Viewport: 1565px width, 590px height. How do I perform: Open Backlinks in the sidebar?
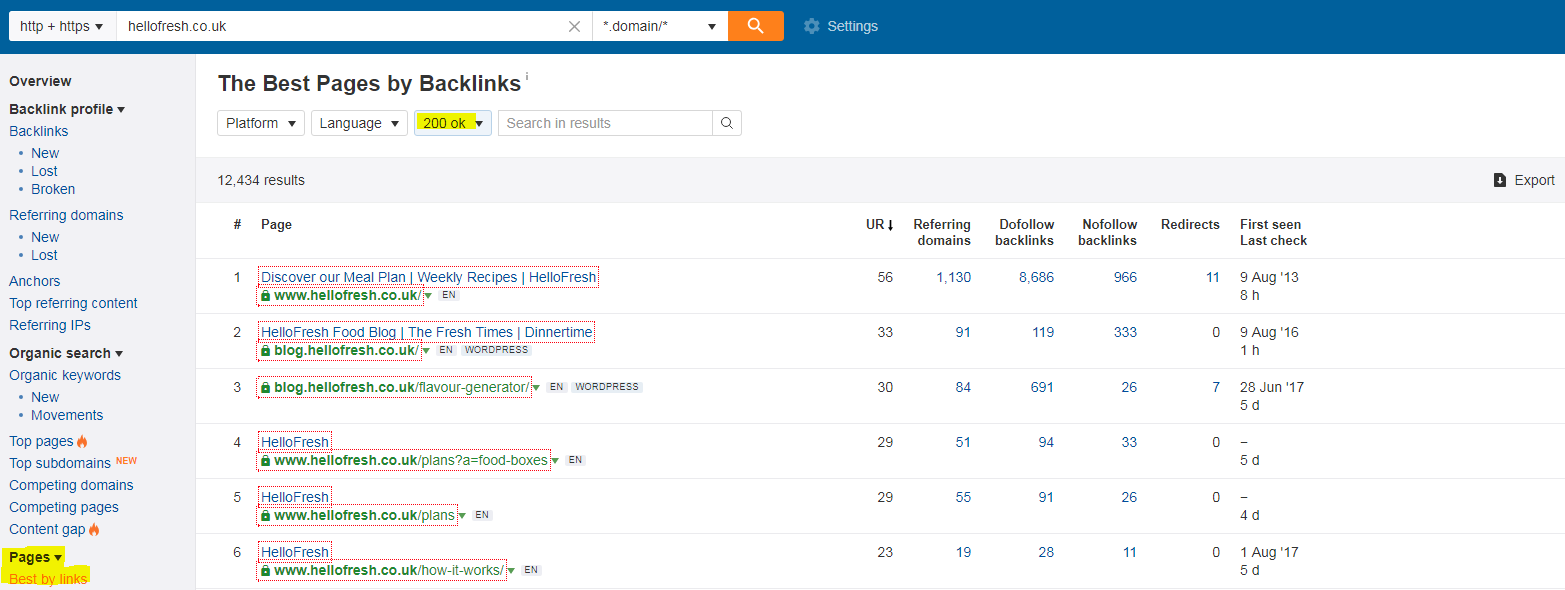point(39,131)
